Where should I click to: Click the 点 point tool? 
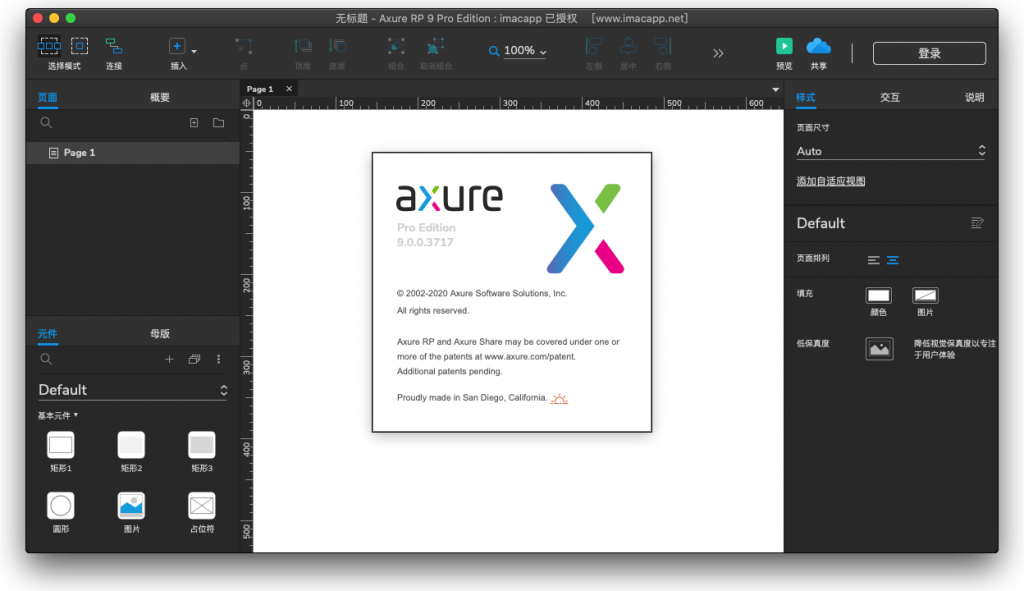click(x=244, y=46)
